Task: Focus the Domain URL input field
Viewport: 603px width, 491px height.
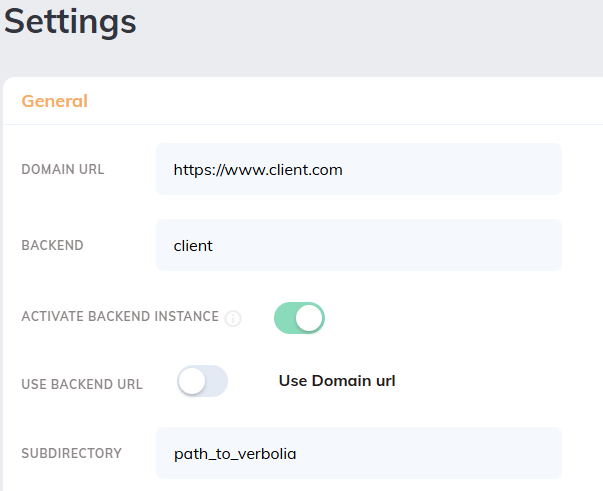Action: pos(358,169)
